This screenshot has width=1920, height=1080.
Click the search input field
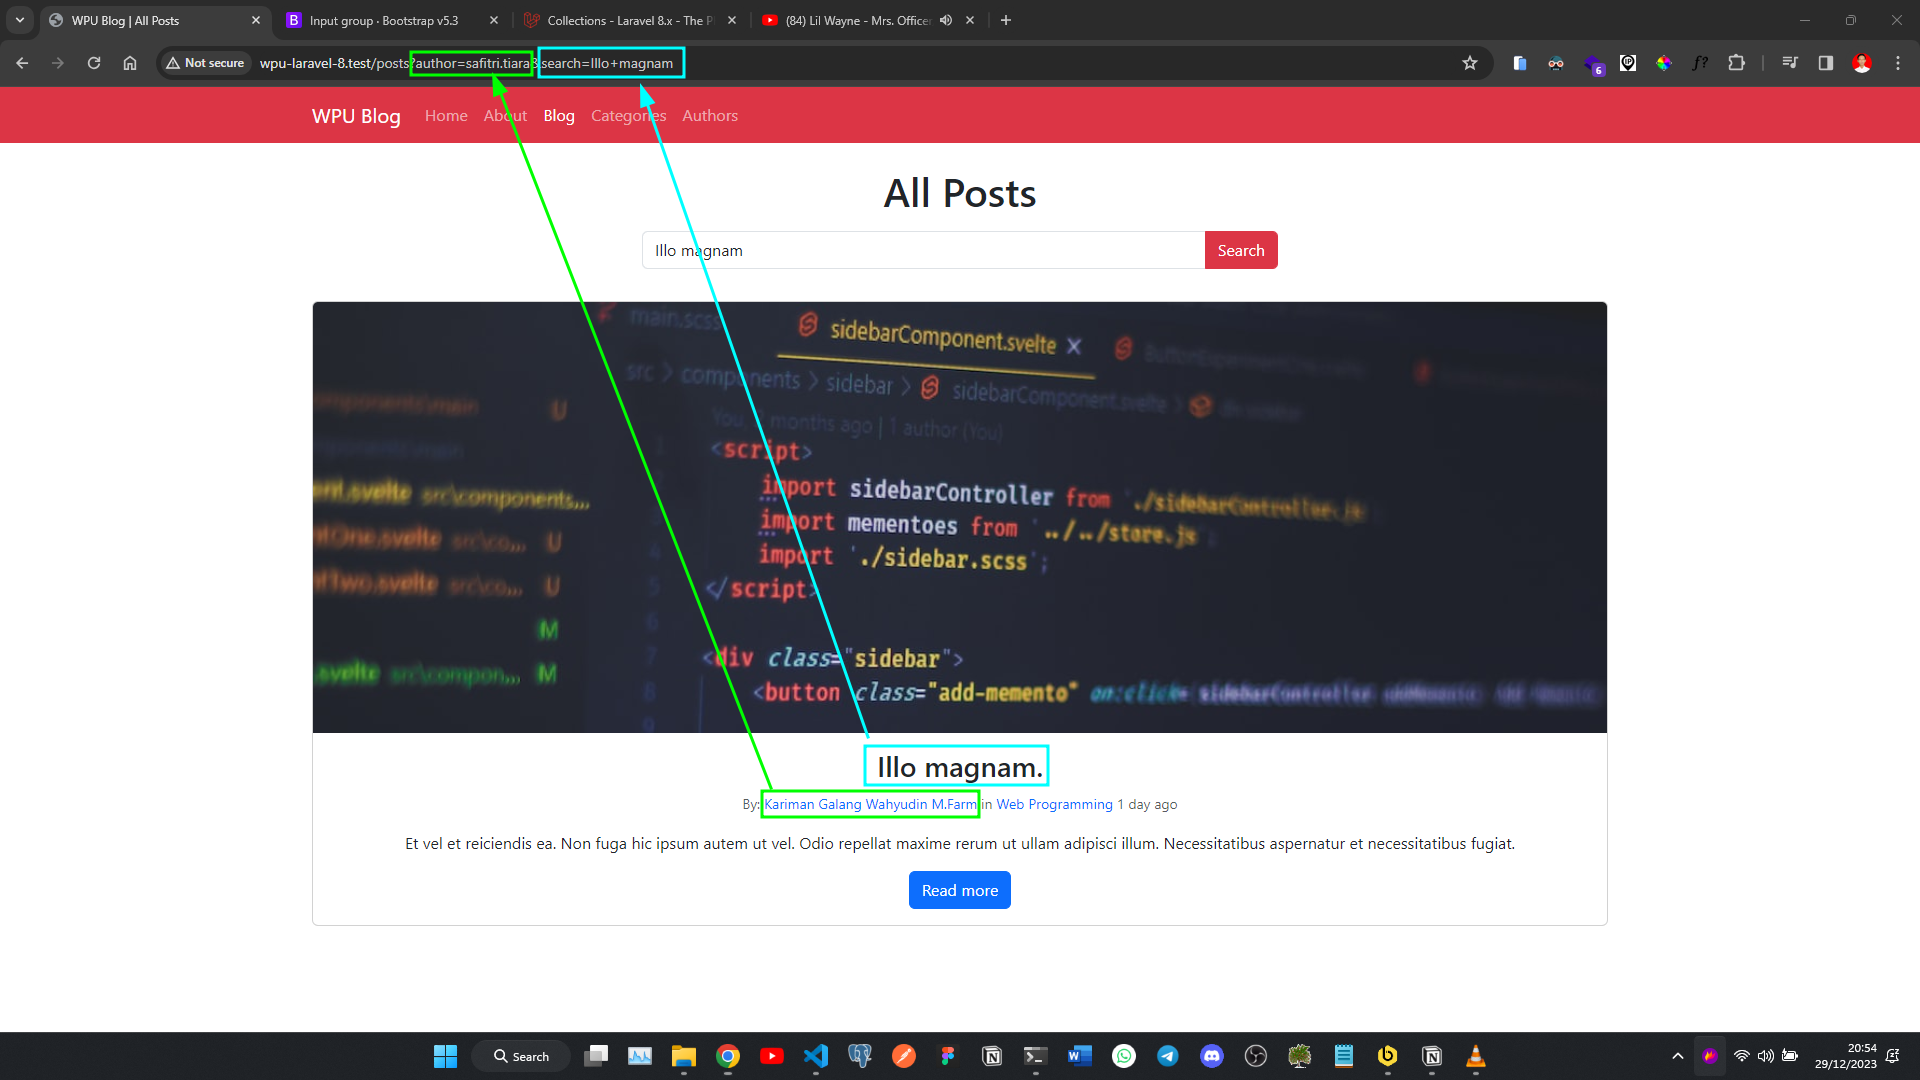923,251
